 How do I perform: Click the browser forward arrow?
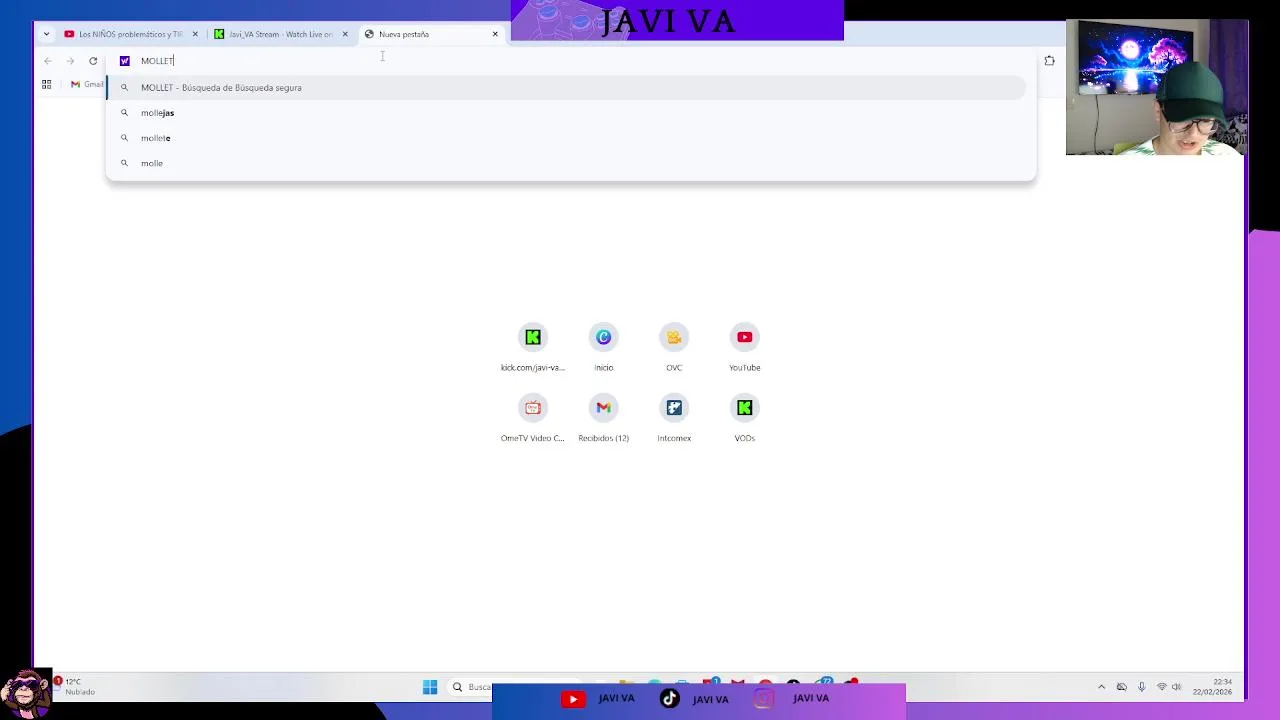(x=70, y=61)
